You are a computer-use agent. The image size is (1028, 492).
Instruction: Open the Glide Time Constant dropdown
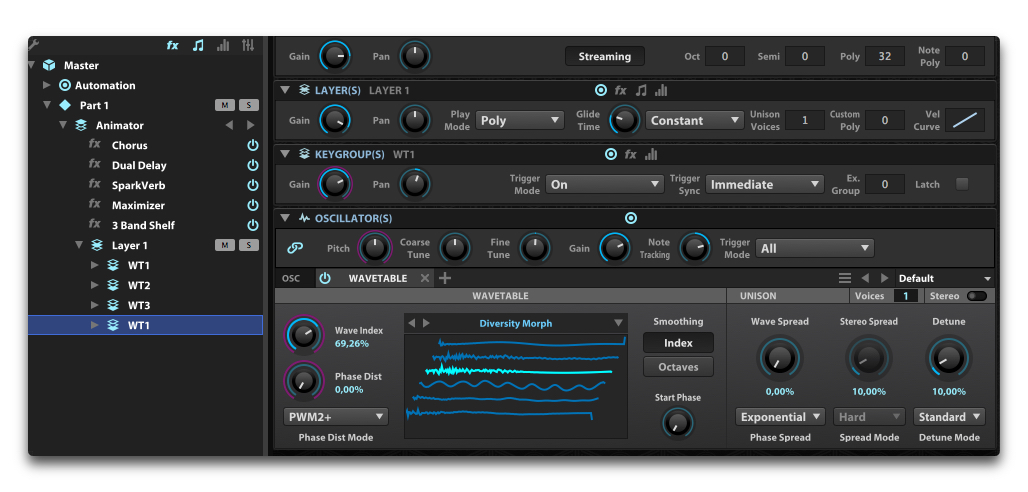coord(694,121)
